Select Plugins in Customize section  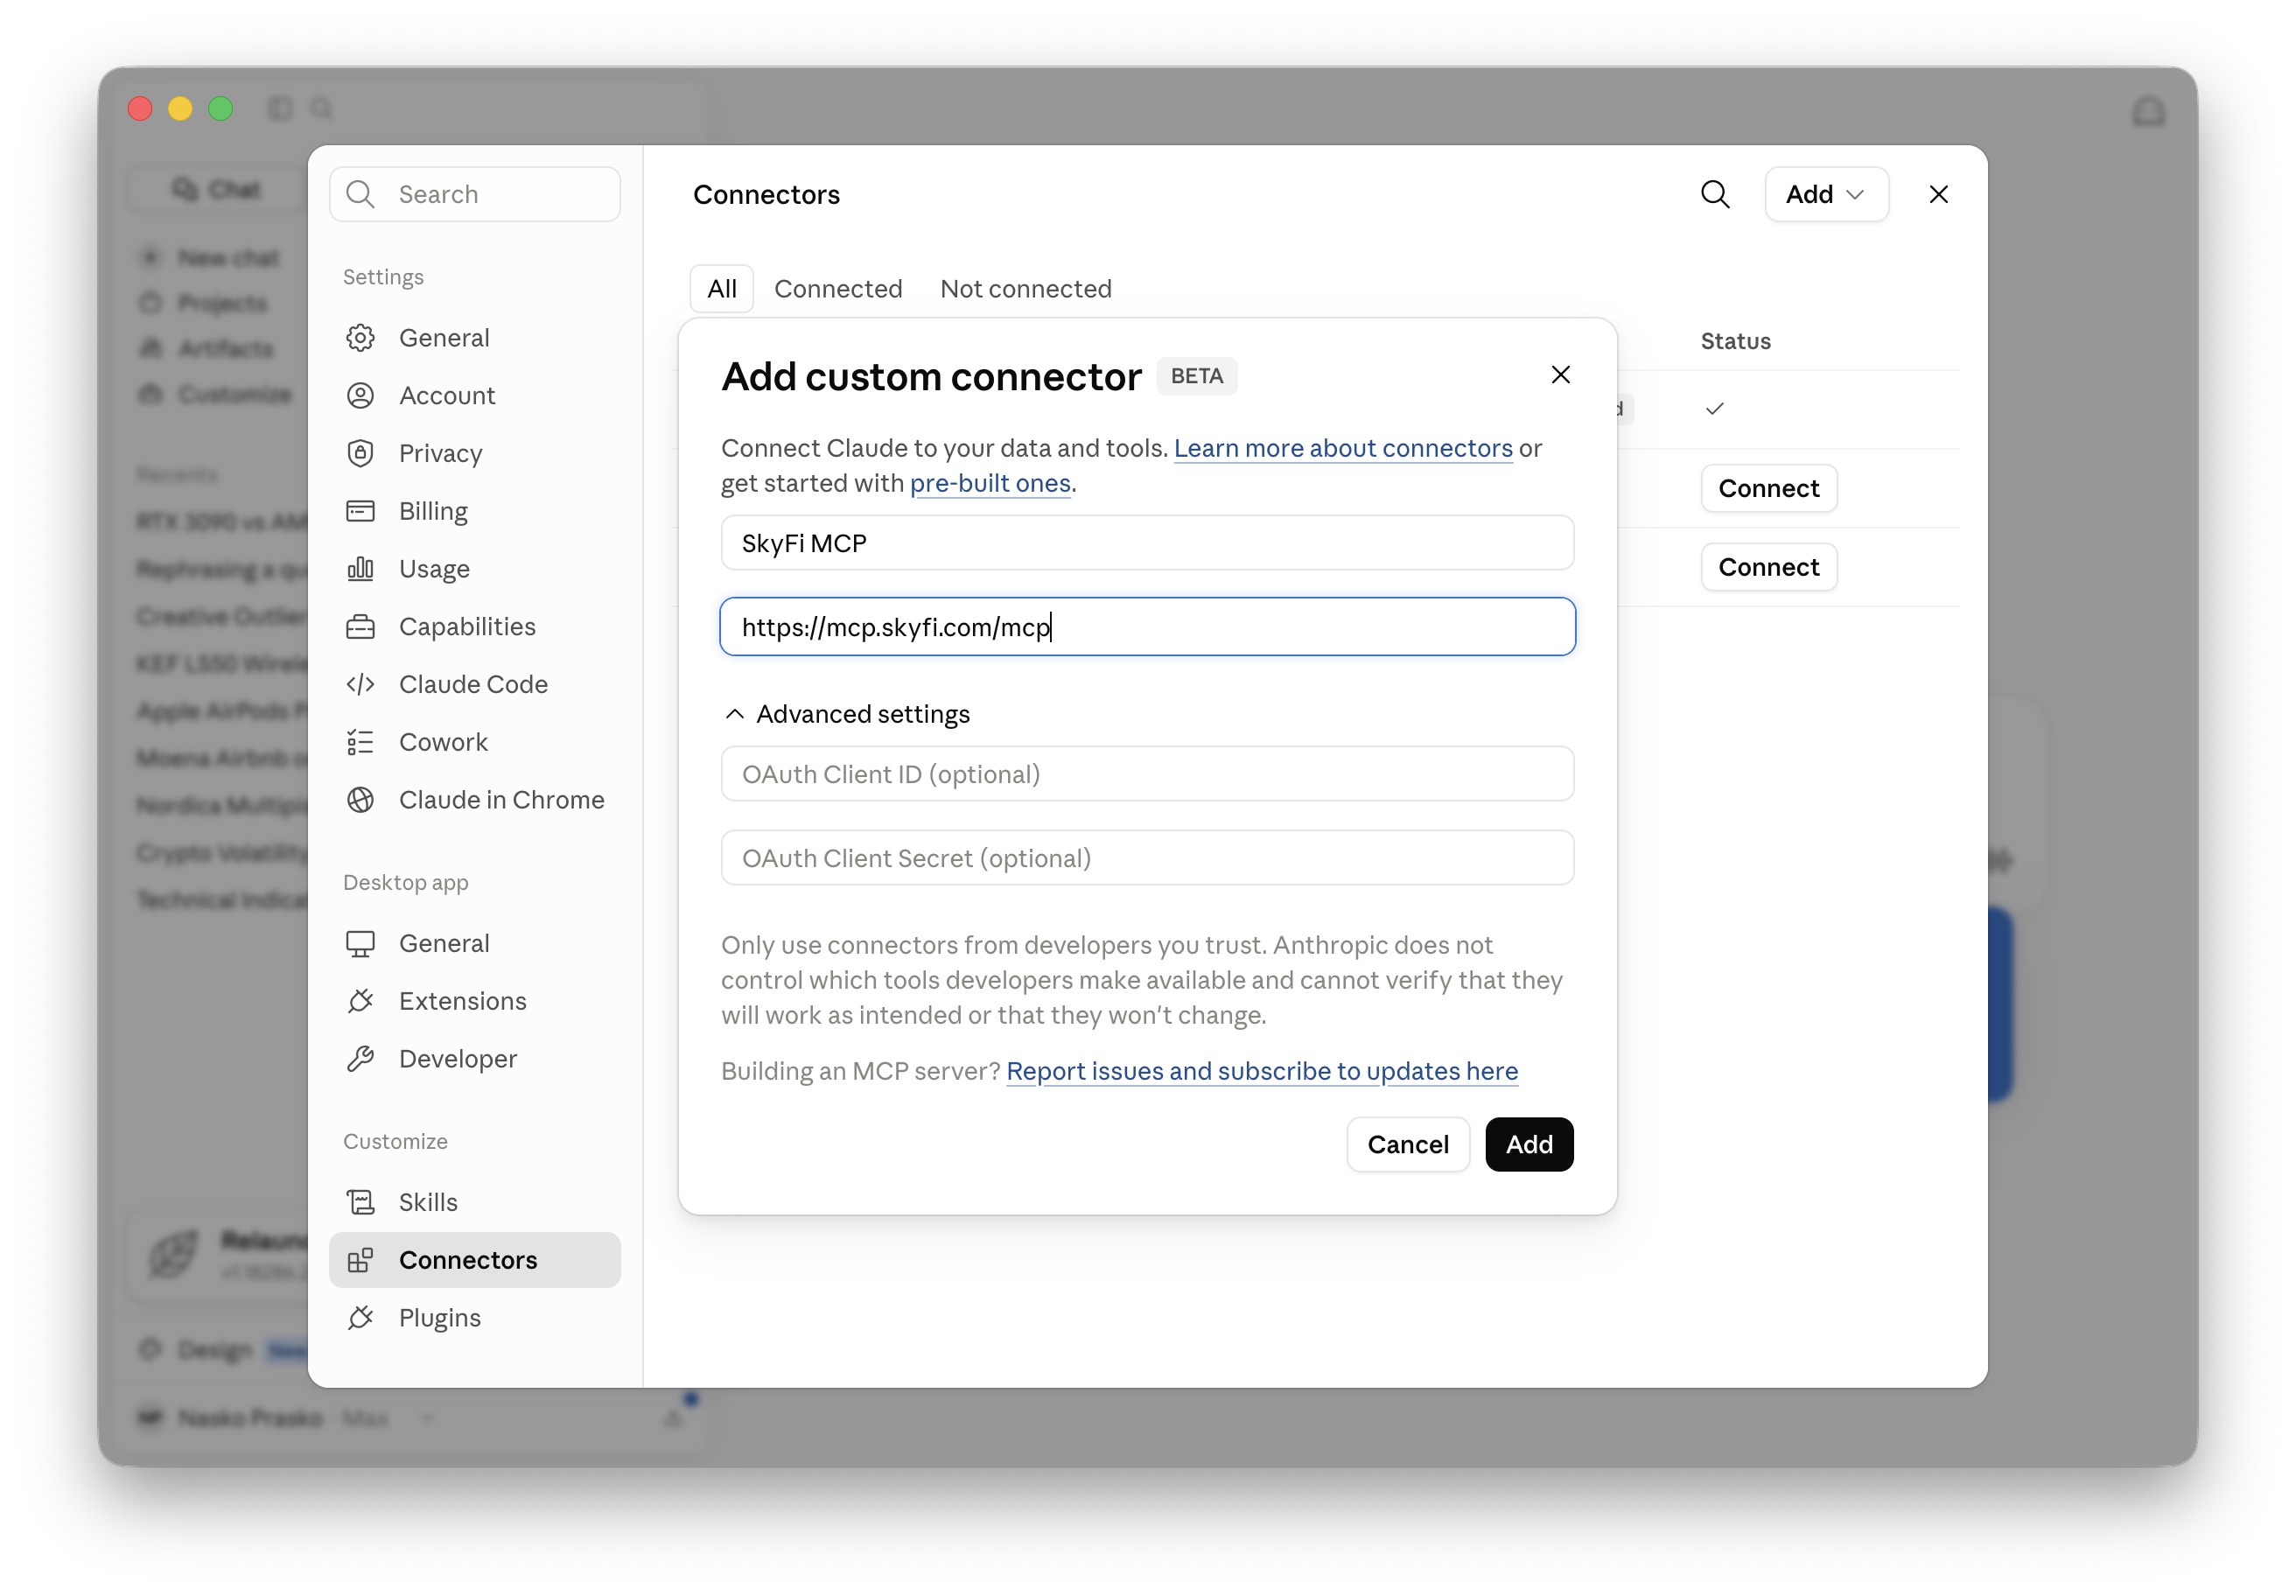(x=475, y=1318)
